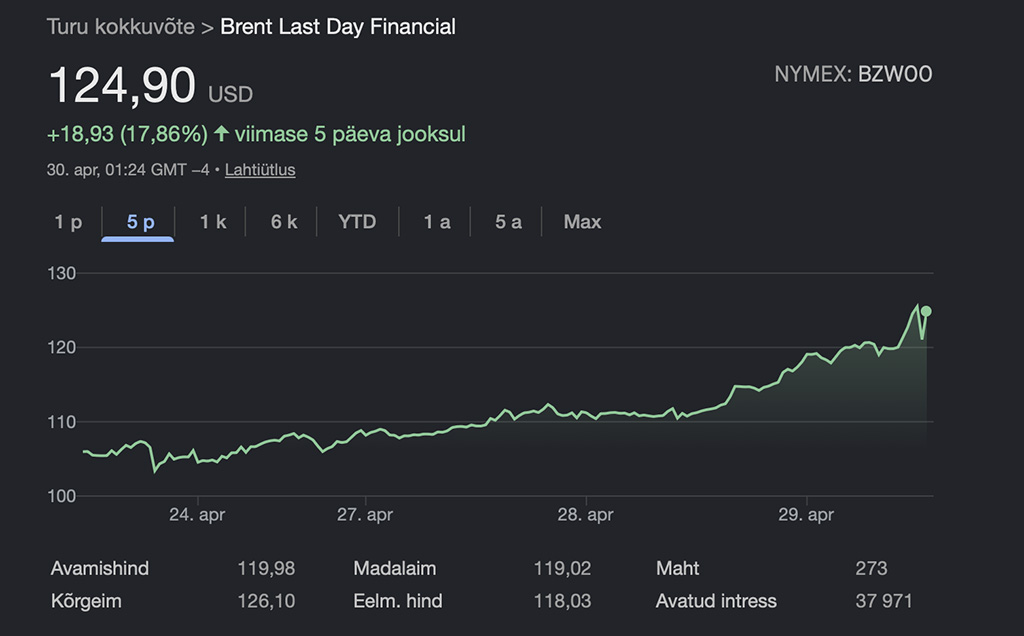The height and width of the screenshot is (636, 1024).
Task: Click the 124,90 current price
Action: coord(121,87)
